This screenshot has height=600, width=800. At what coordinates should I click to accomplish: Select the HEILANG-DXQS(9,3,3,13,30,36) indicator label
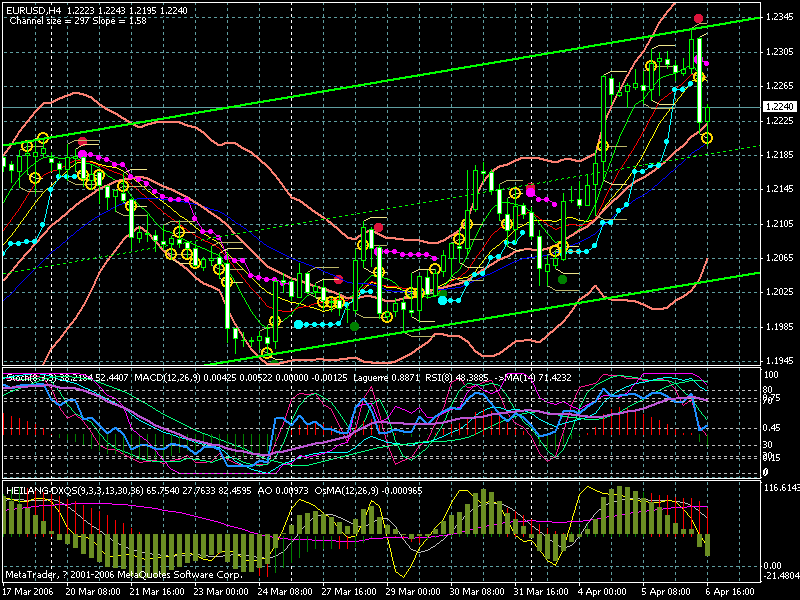click(129, 491)
